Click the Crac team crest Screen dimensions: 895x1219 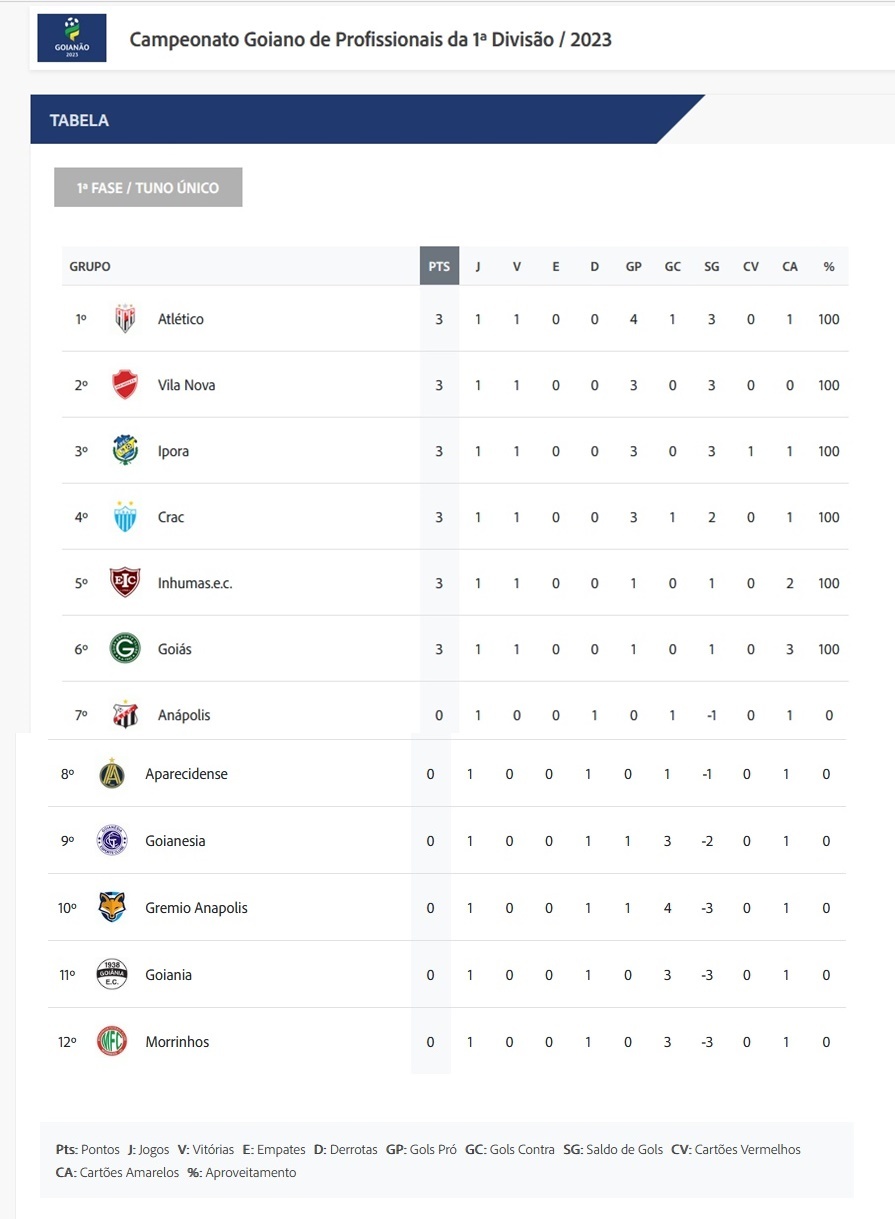[125, 517]
